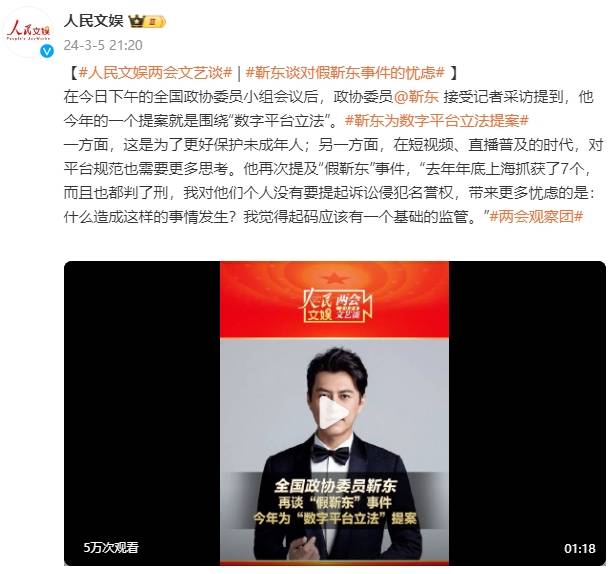The width and height of the screenshot is (612, 574).
Task: Open hashtag #靳东为数字平台立法提案#
Action: coord(436,121)
